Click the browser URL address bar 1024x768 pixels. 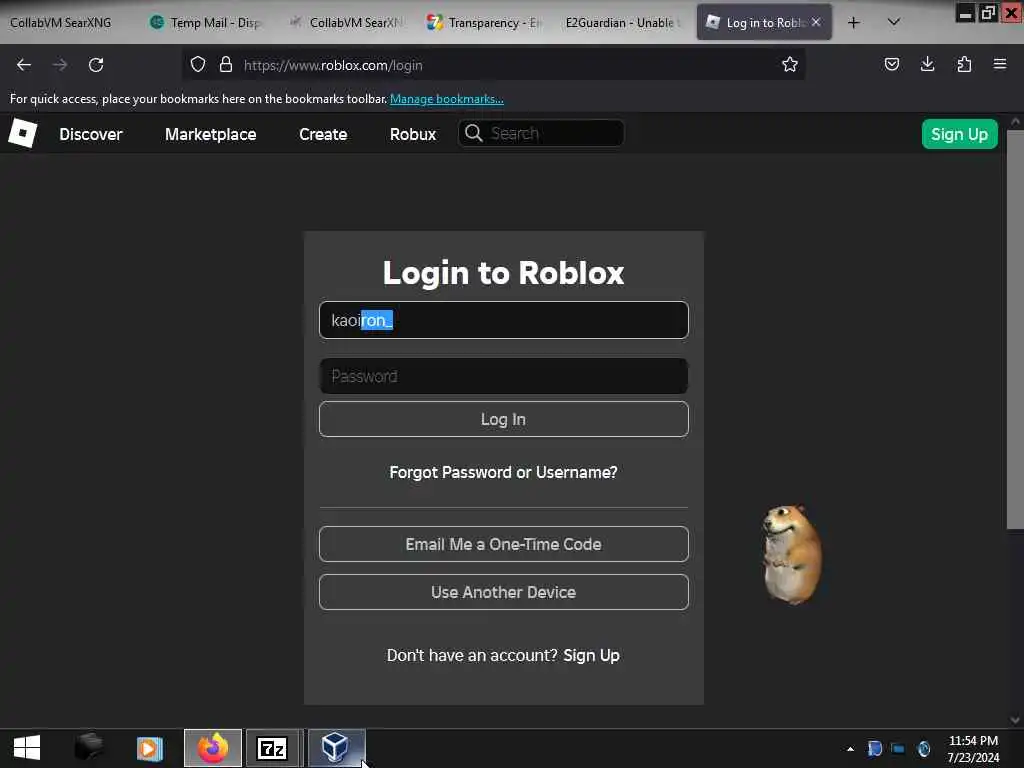493,65
